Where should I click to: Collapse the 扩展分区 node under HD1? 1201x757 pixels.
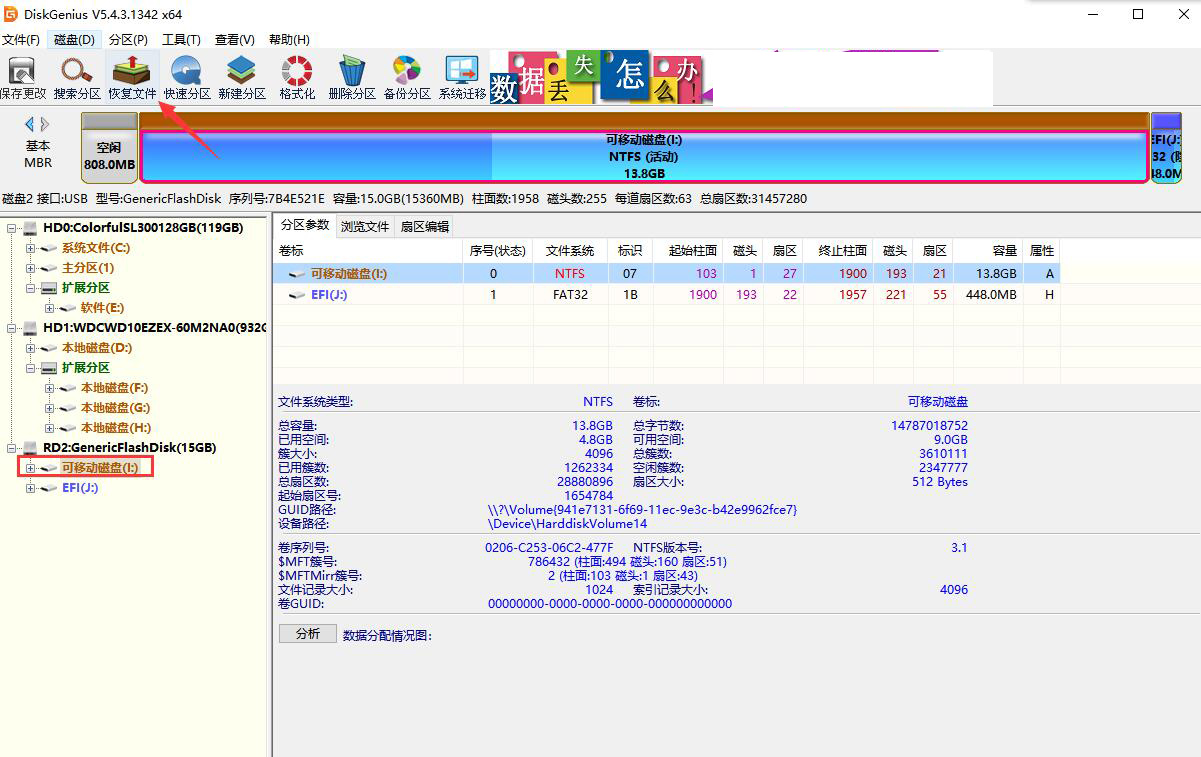[30, 367]
